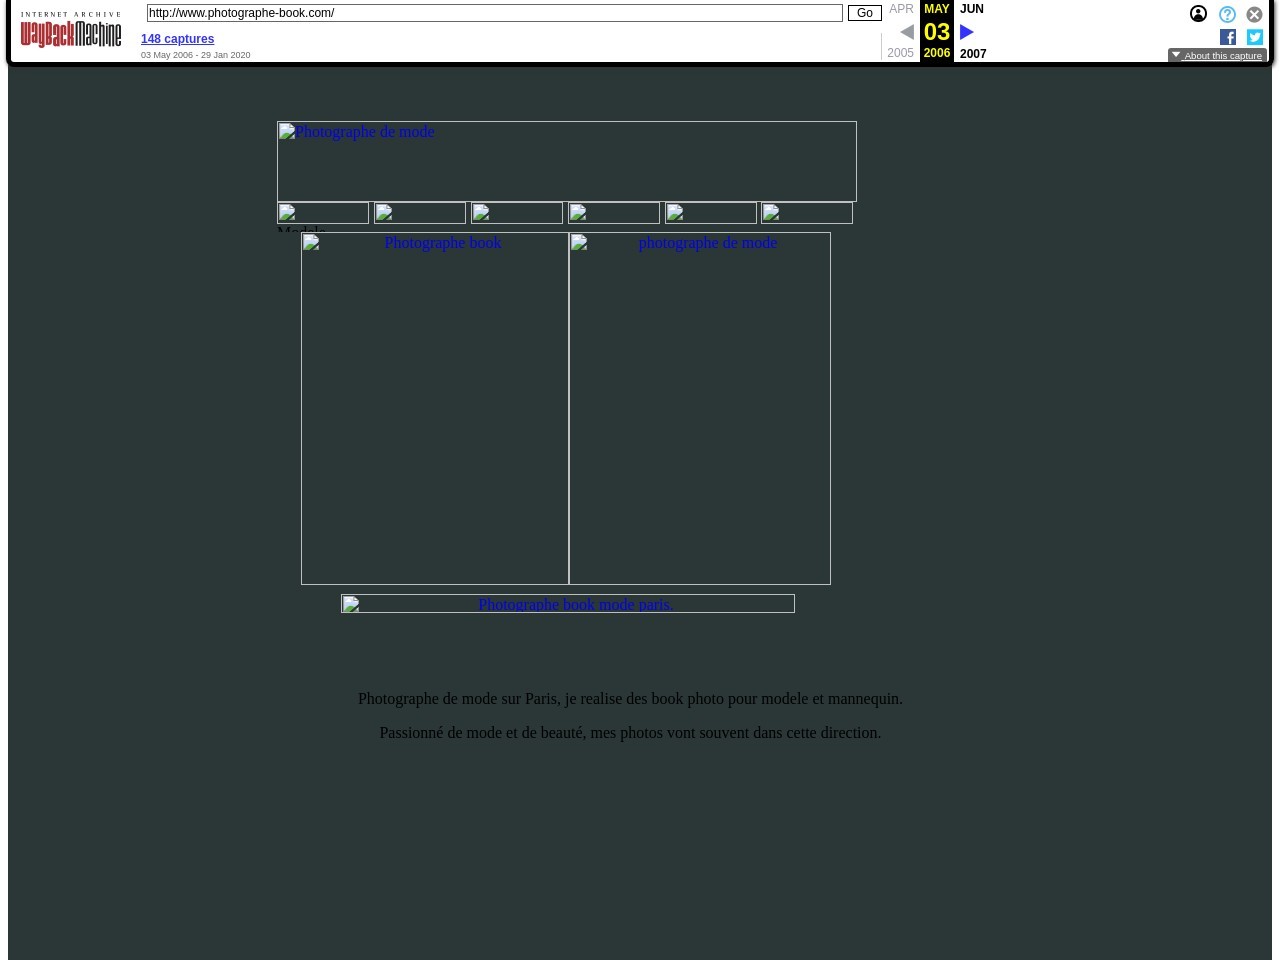Click the last navigation menu image
This screenshot has height=960, width=1280.
pyautogui.click(x=807, y=213)
